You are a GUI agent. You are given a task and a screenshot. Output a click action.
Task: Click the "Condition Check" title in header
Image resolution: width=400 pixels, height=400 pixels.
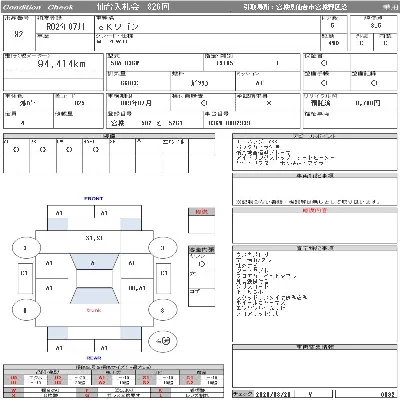point(37,7)
